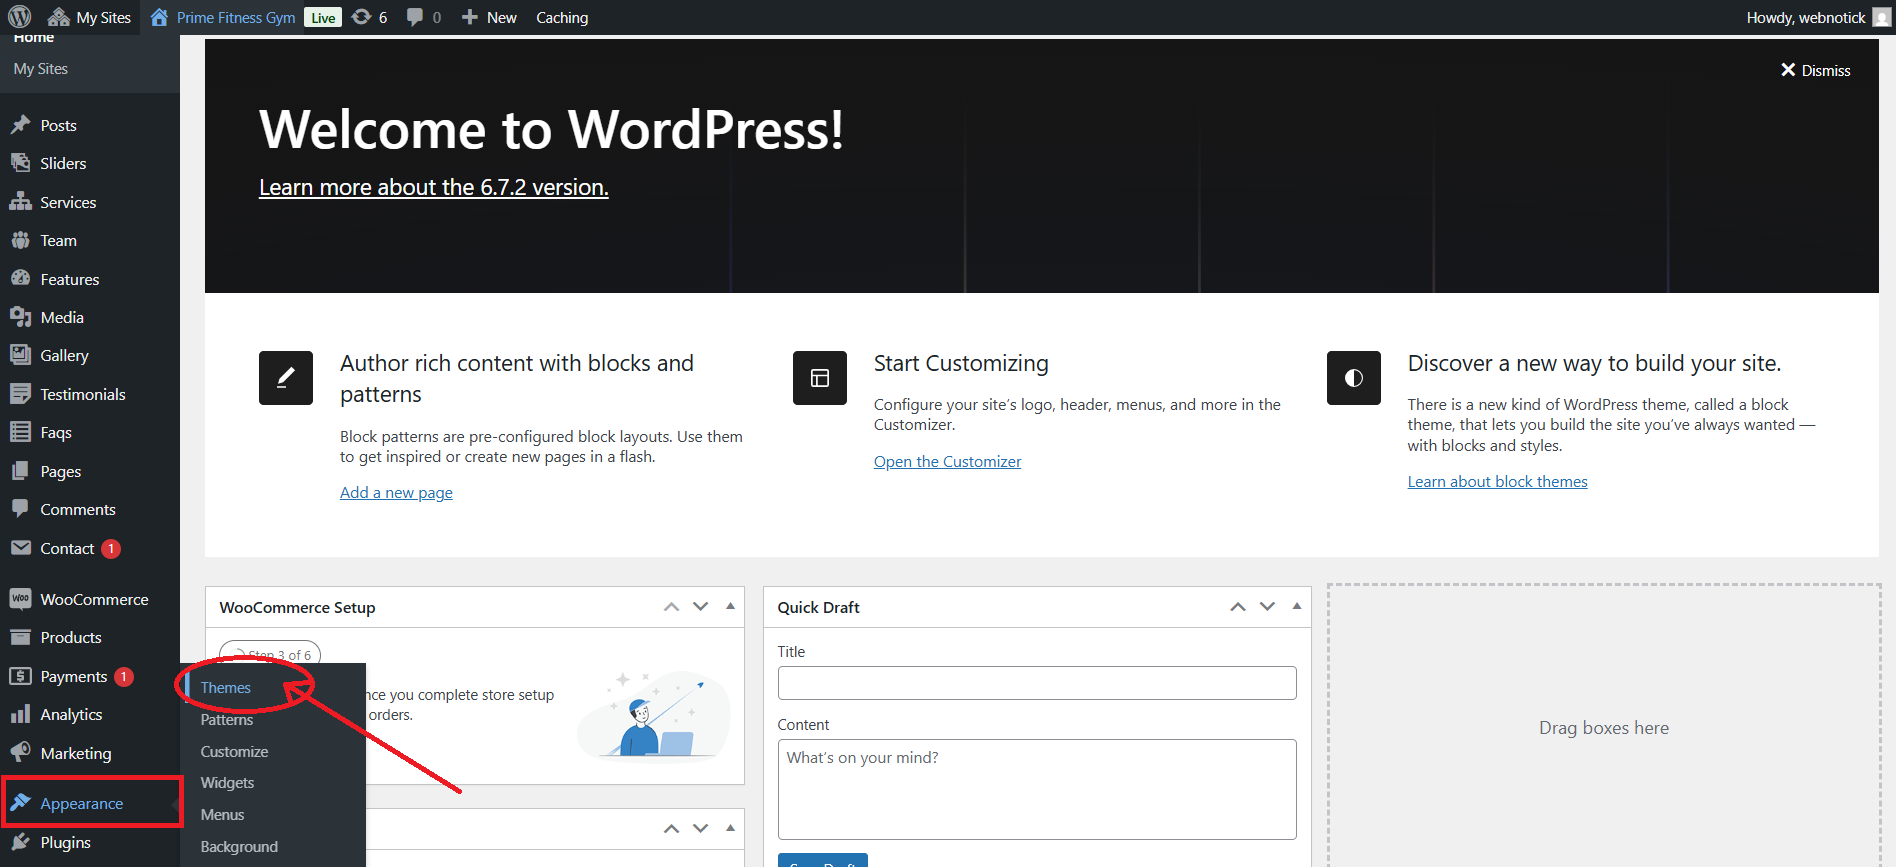
Task: Open the New content dropdown
Action: pos(489,17)
